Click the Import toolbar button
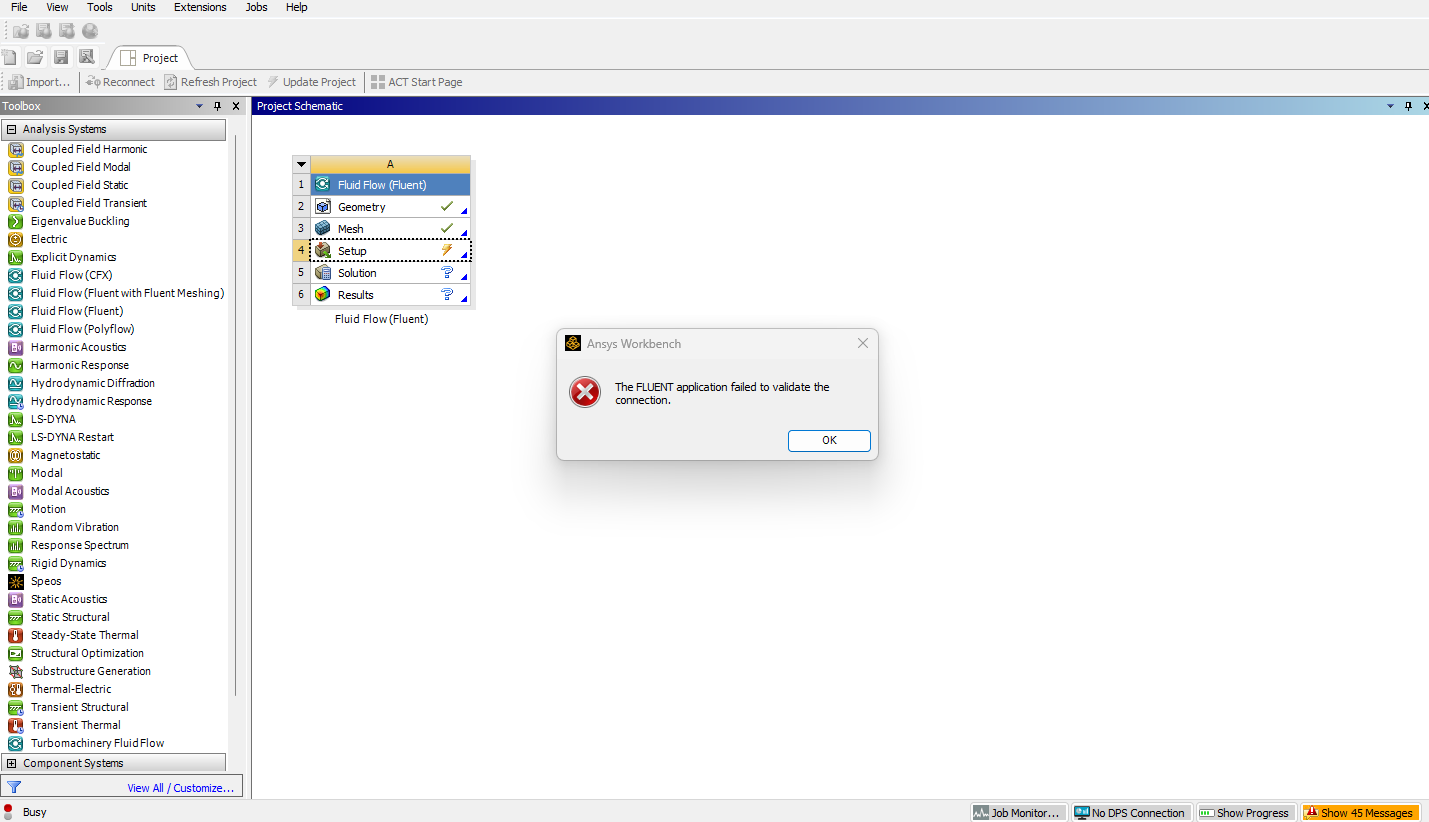 coord(40,82)
